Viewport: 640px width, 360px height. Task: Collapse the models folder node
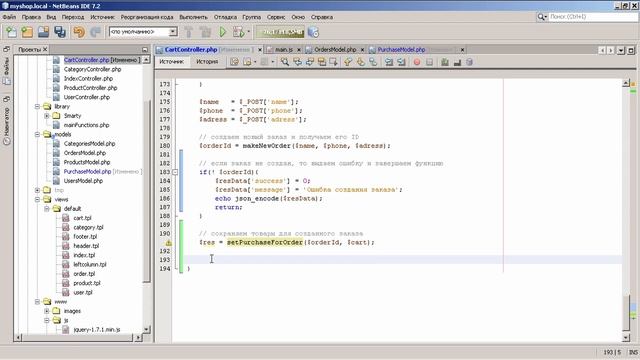coord(37,134)
